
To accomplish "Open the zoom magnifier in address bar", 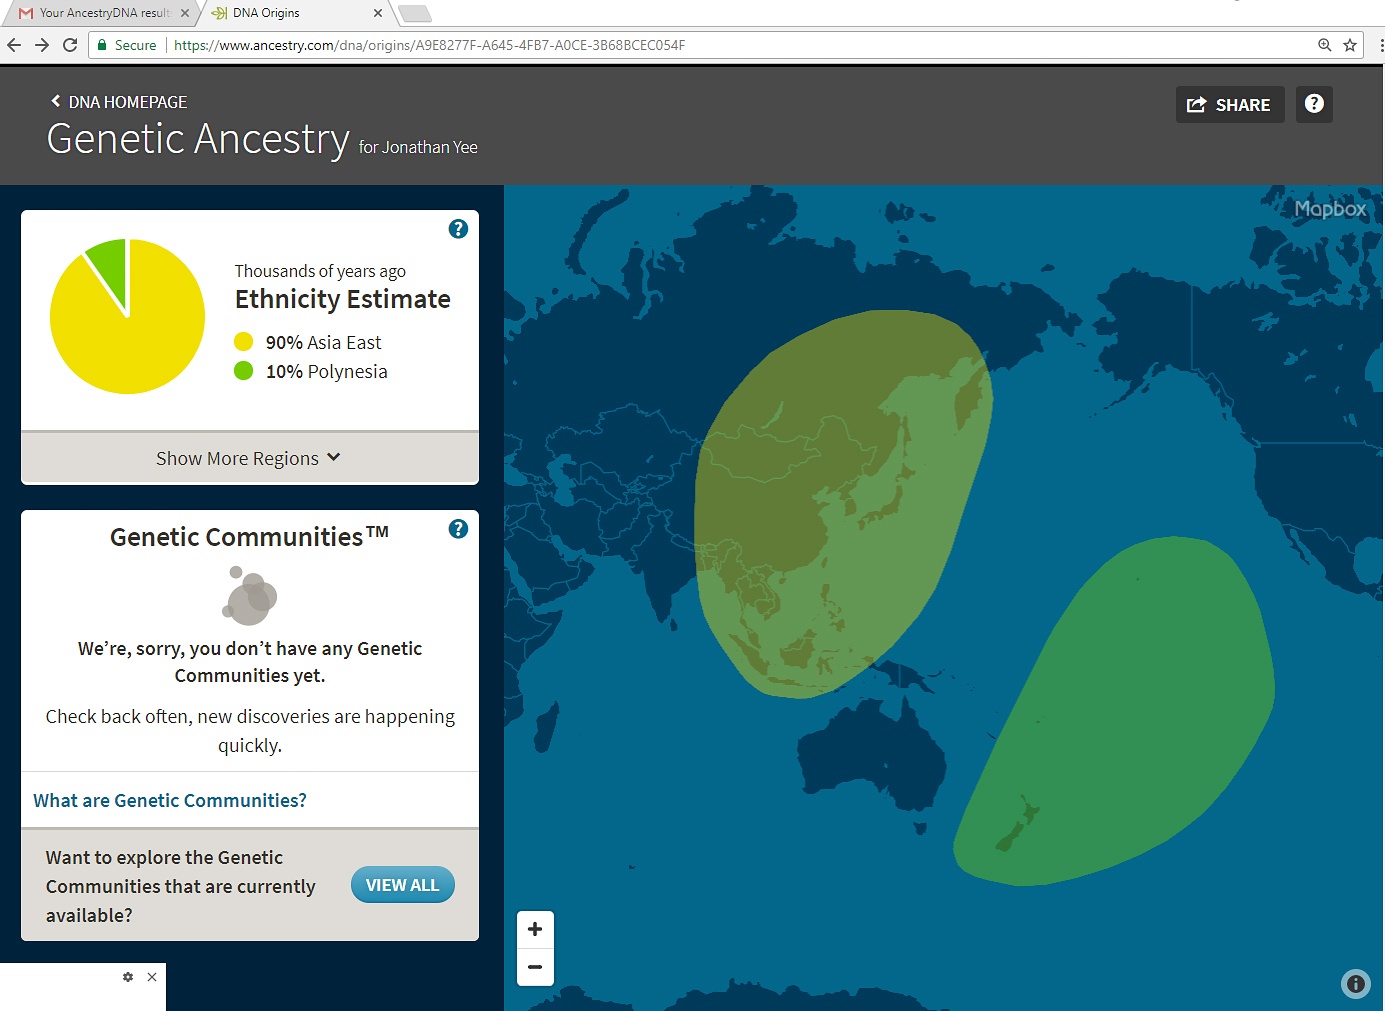I will (1324, 45).
